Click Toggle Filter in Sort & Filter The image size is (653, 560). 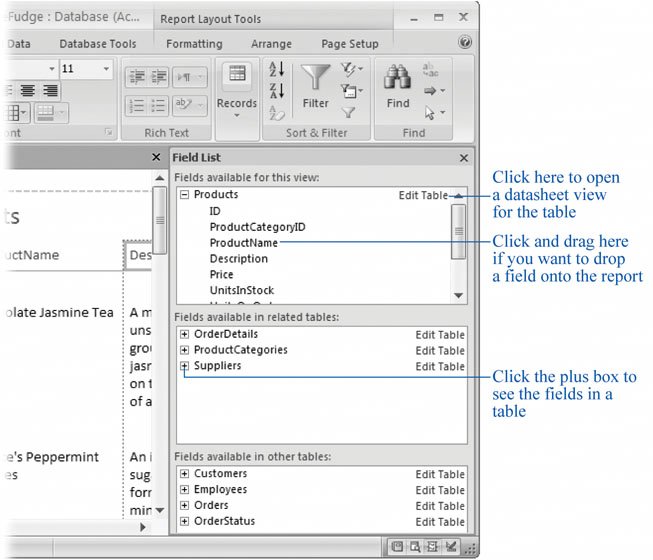349,113
